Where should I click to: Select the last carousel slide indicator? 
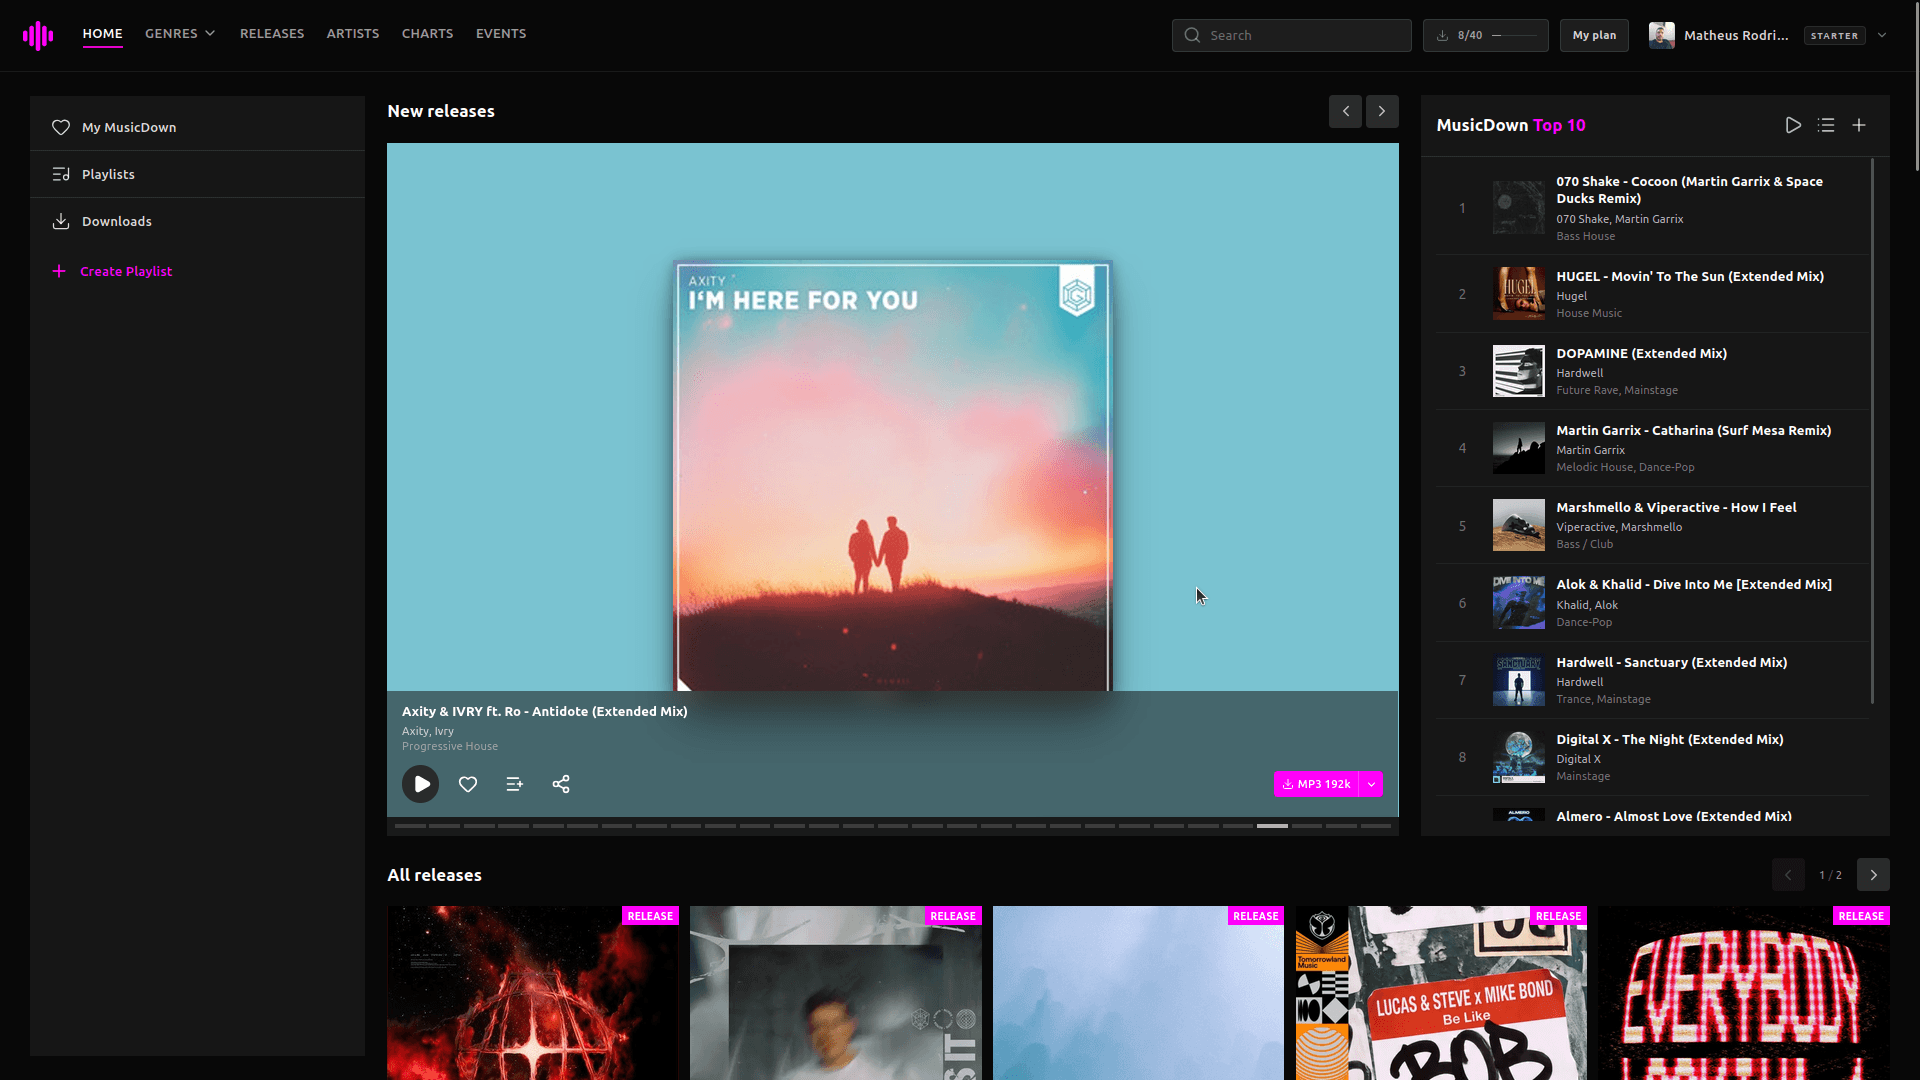(x=1375, y=826)
